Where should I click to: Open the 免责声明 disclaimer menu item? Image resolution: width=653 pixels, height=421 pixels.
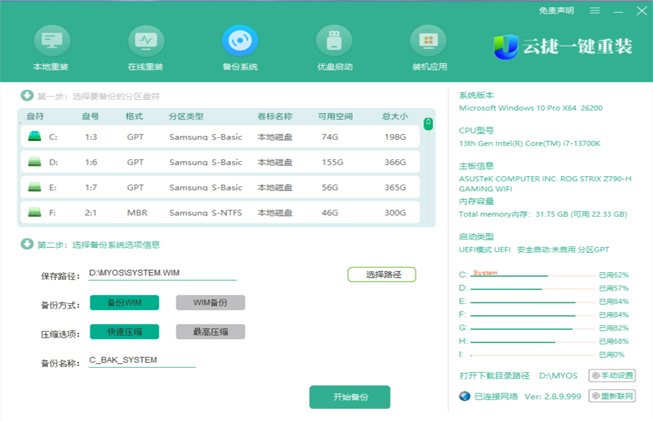[555, 11]
